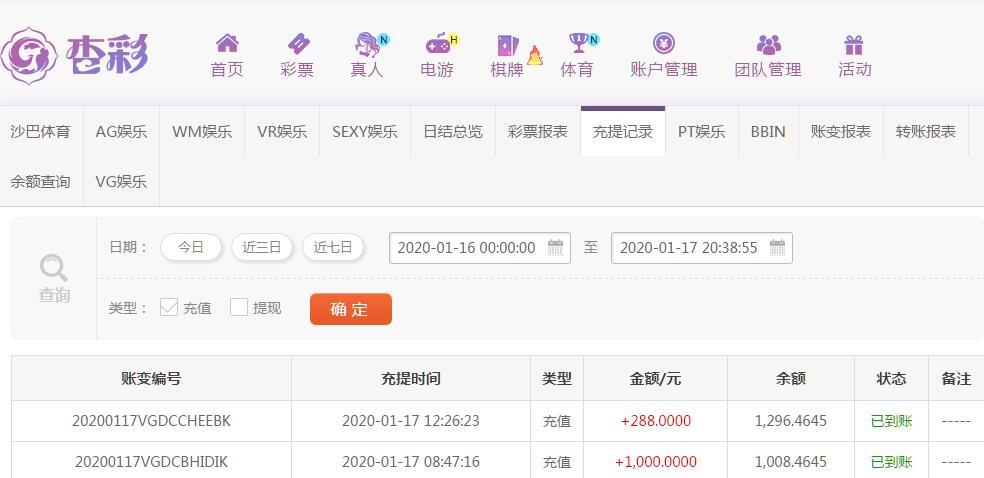Click the 彩票 lottery ticket icon
The image size is (984, 478).
click(298, 44)
